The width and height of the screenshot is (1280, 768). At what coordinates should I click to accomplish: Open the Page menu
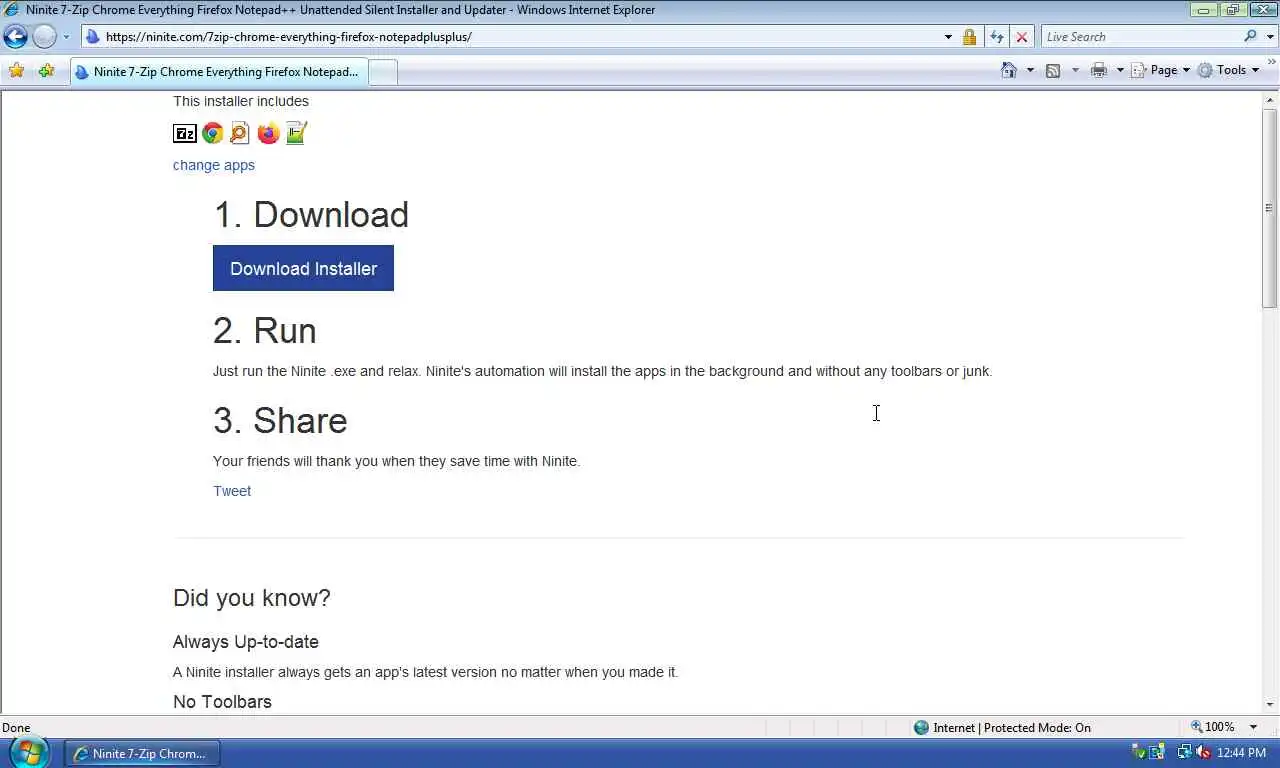pos(1161,70)
